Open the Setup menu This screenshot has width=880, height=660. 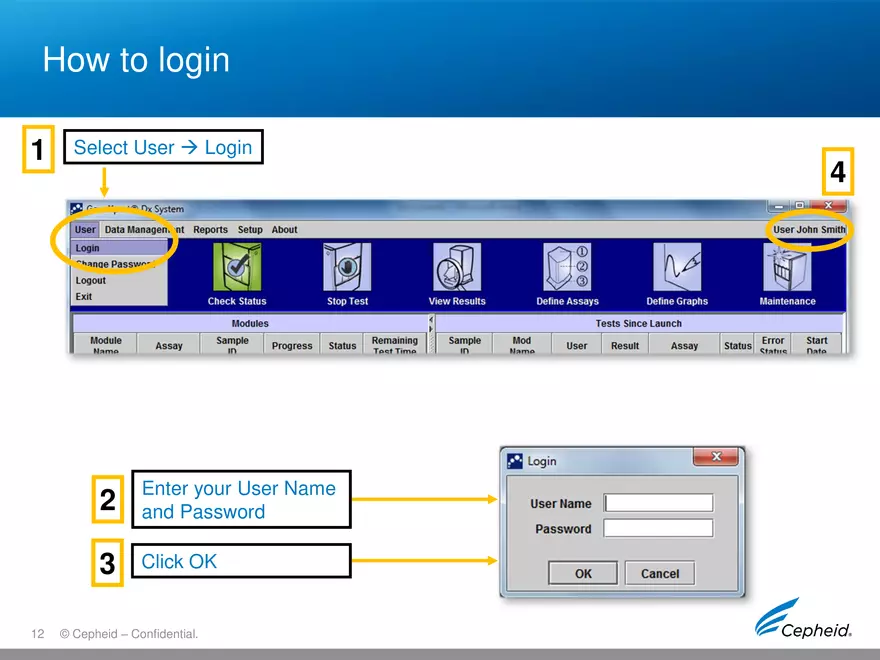pyautogui.click(x=250, y=229)
